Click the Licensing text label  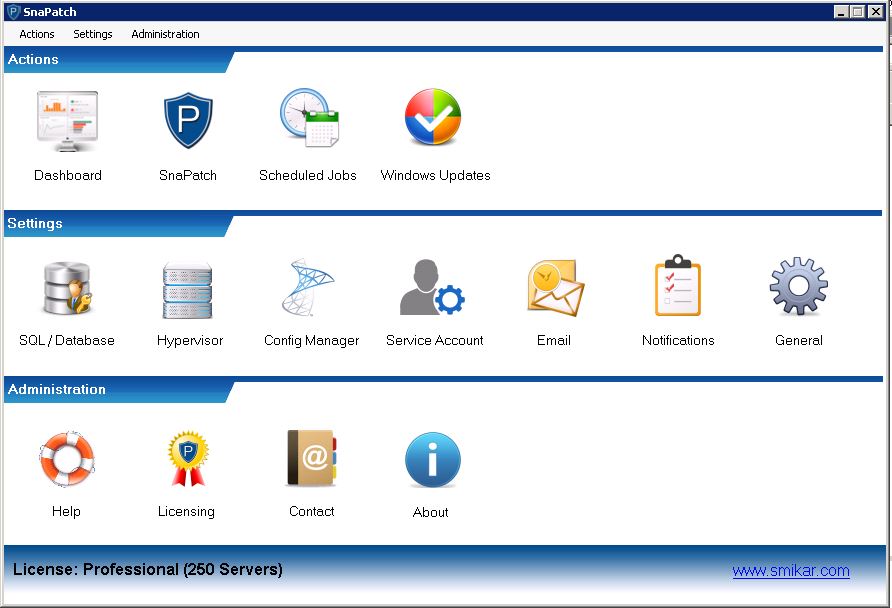[186, 511]
